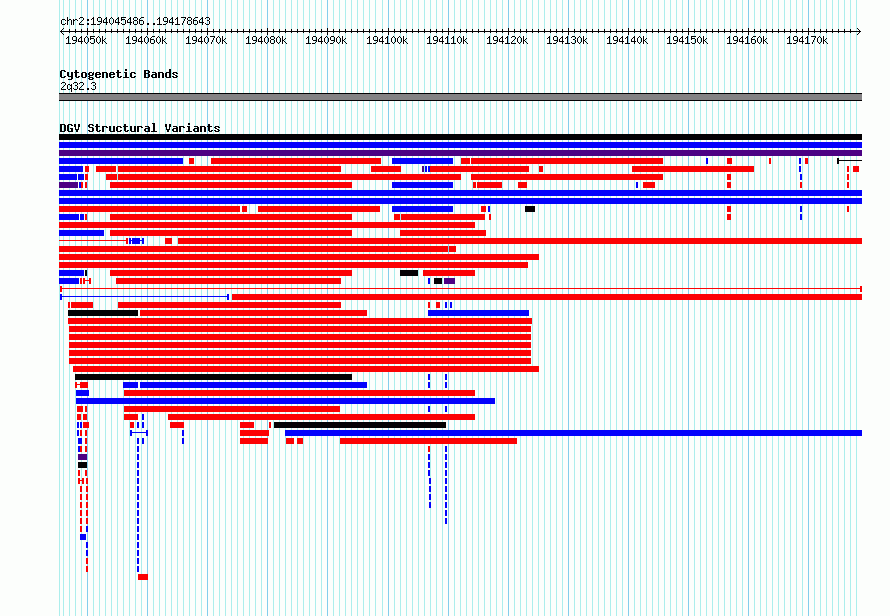Open the DGV Structural Variants track title
This screenshot has height=616, width=890.
point(140,128)
